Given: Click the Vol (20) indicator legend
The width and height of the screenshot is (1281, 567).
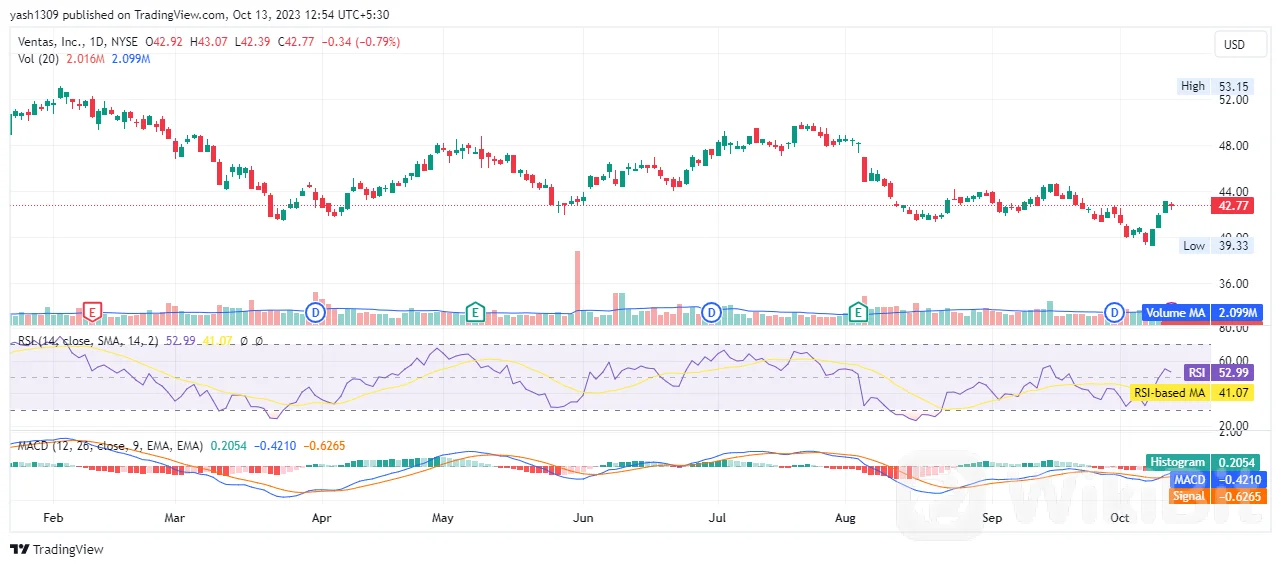Looking at the screenshot, I should point(38,59).
